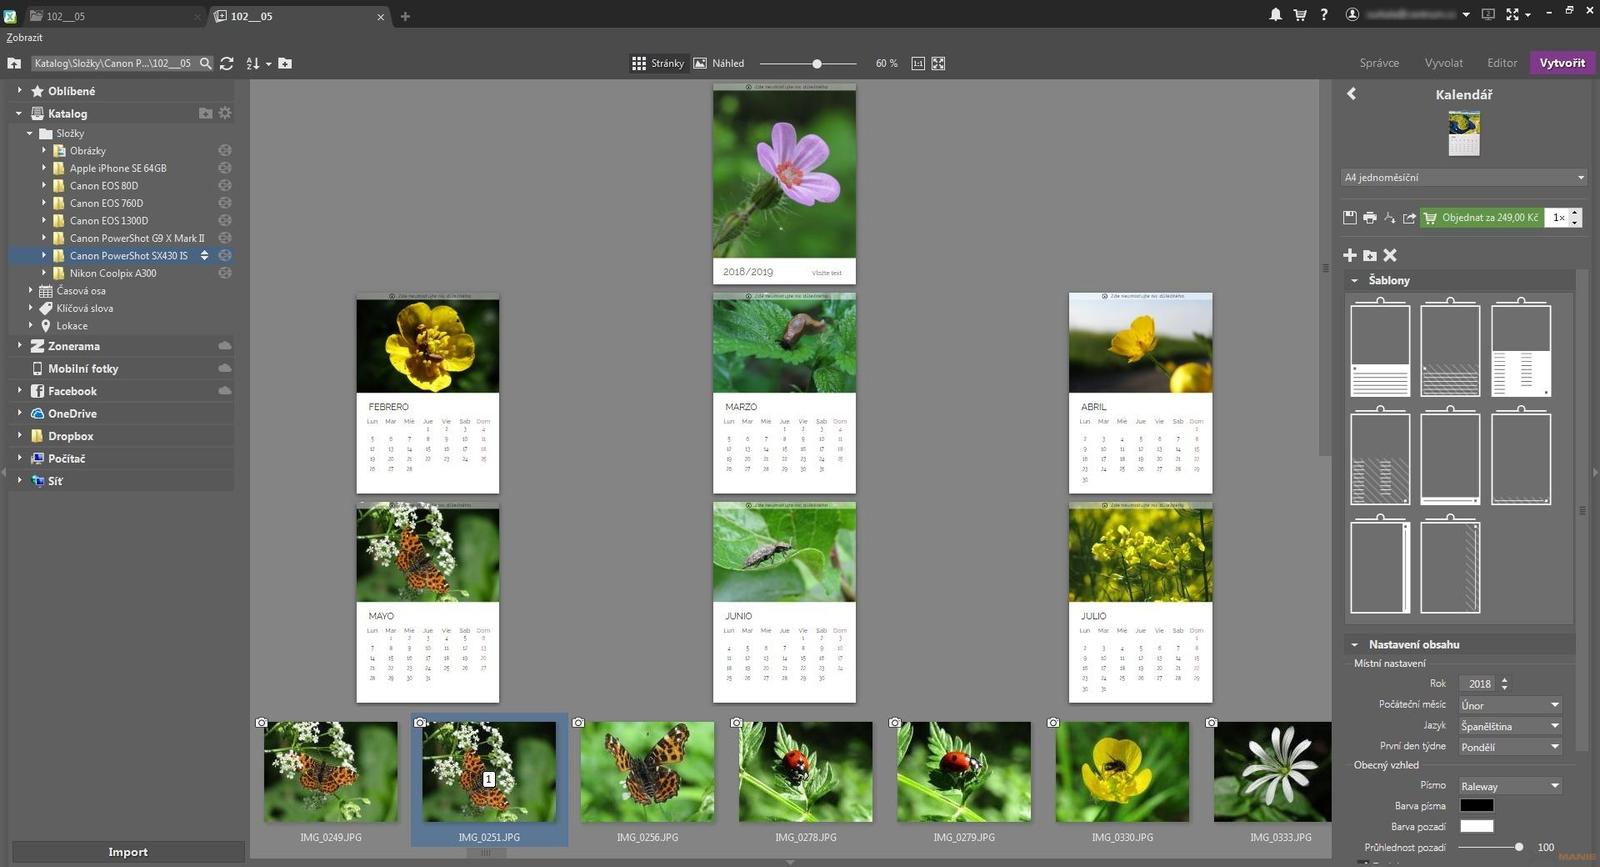
Task: Open the Jazyk dropdown showing Španělština
Action: click(1509, 726)
